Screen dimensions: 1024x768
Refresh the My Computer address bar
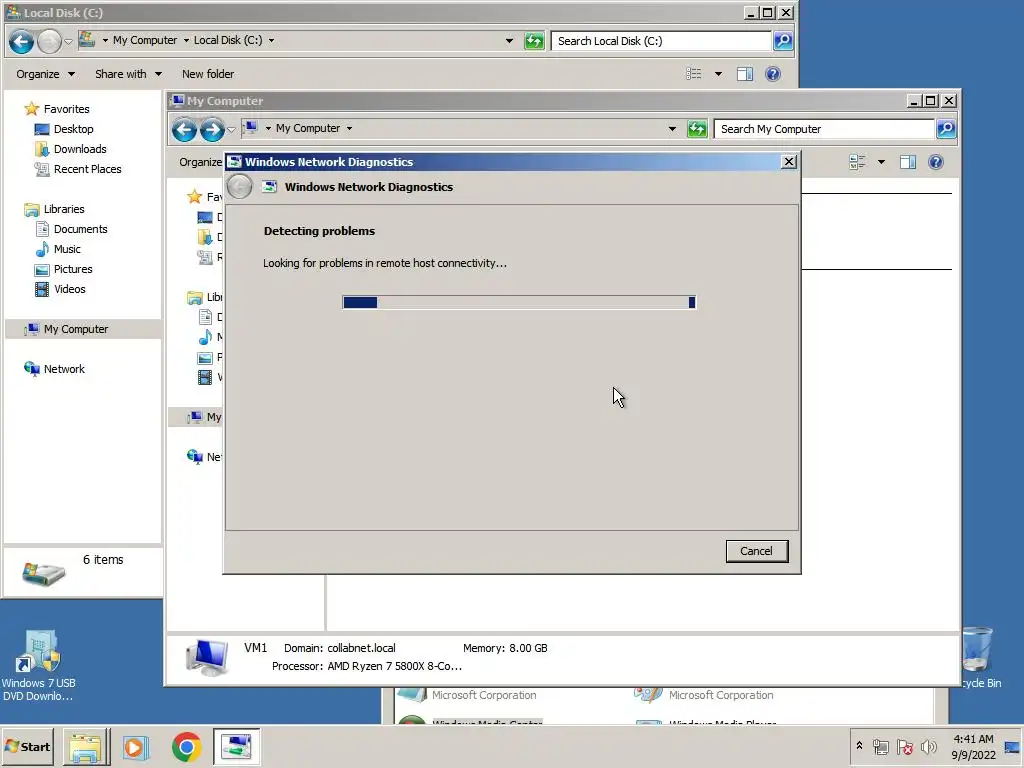[697, 129]
